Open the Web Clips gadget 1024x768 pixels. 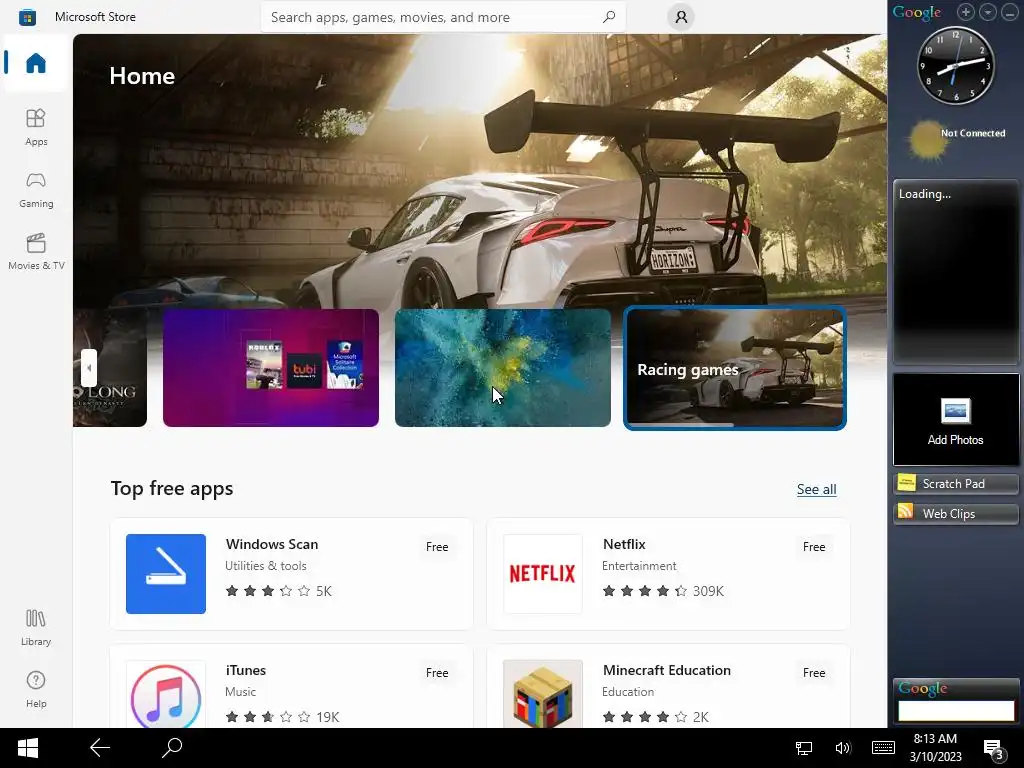pos(956,514)
